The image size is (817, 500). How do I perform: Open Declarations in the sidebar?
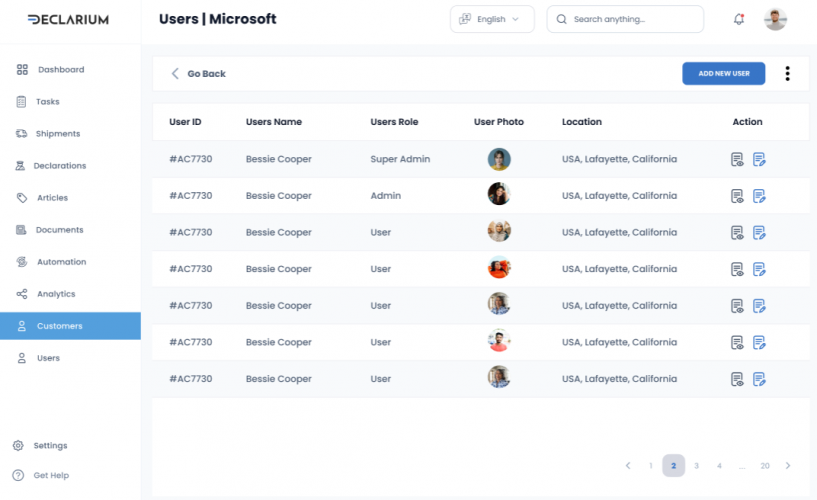(x=59, y=166)
